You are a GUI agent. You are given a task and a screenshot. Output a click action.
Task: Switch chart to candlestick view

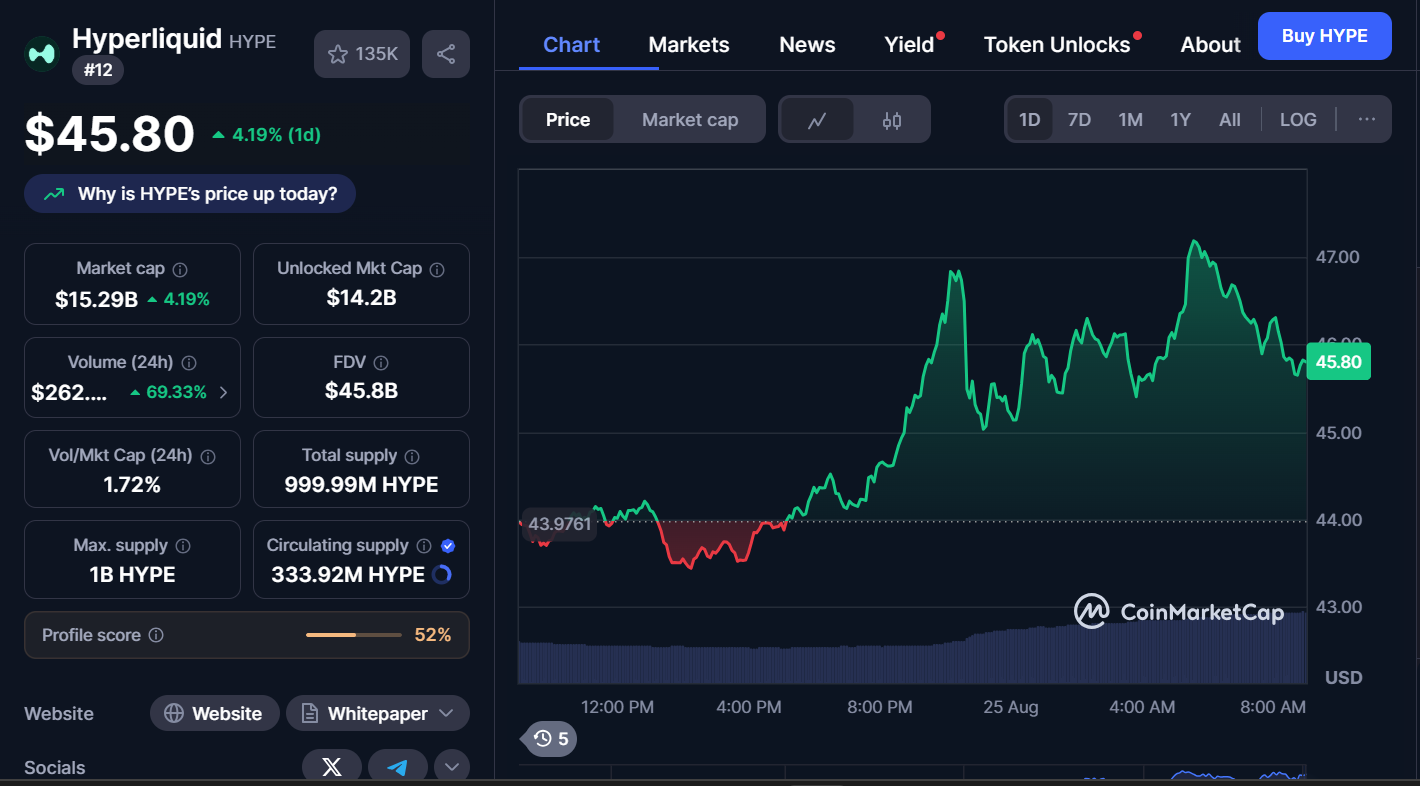click(x=892, y=120)
